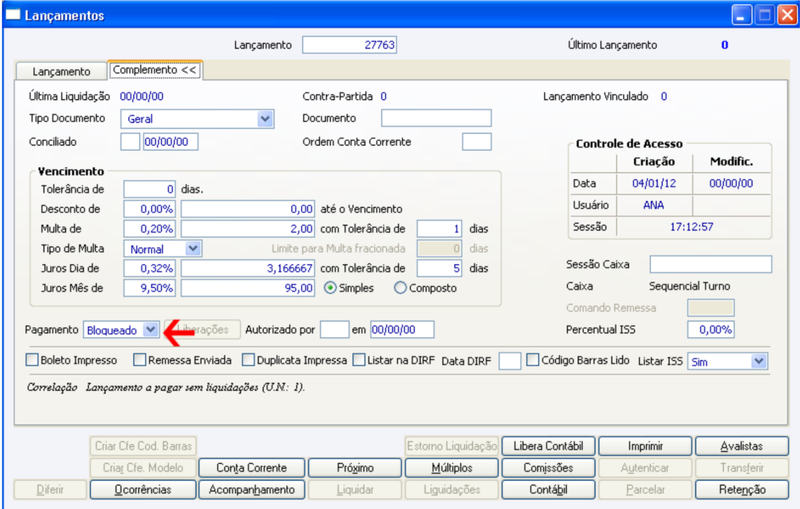Expand the Tipo de Multa dropdown
This screenshot has width=800, height=509.
(192, 249)
